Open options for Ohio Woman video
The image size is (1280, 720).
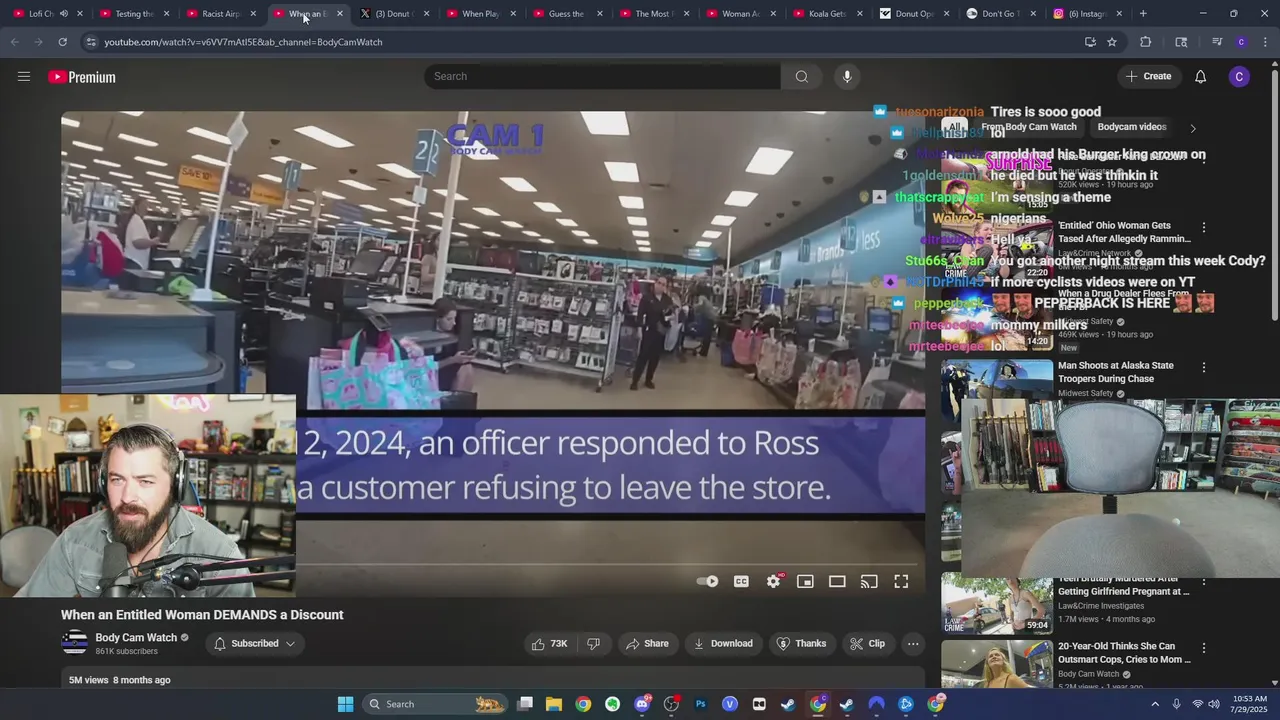click(x=1204, y=228)
